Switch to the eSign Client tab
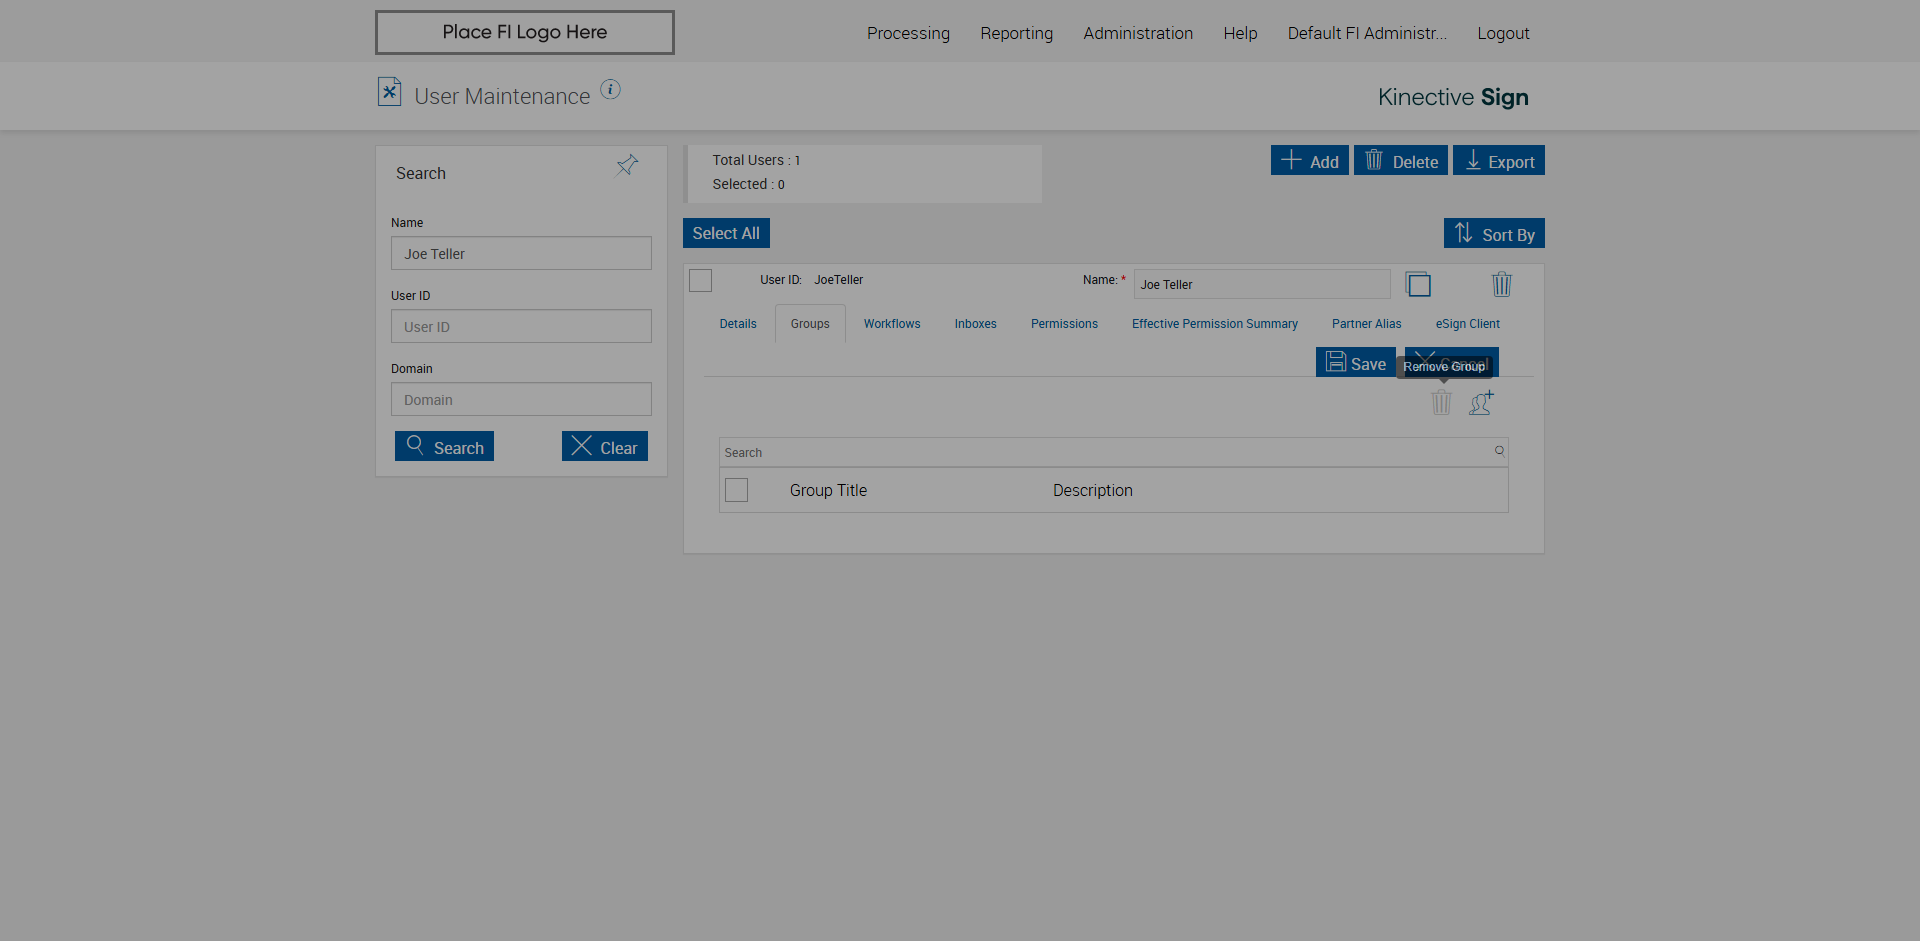The image size is (1920, 941). (1467, 324)
